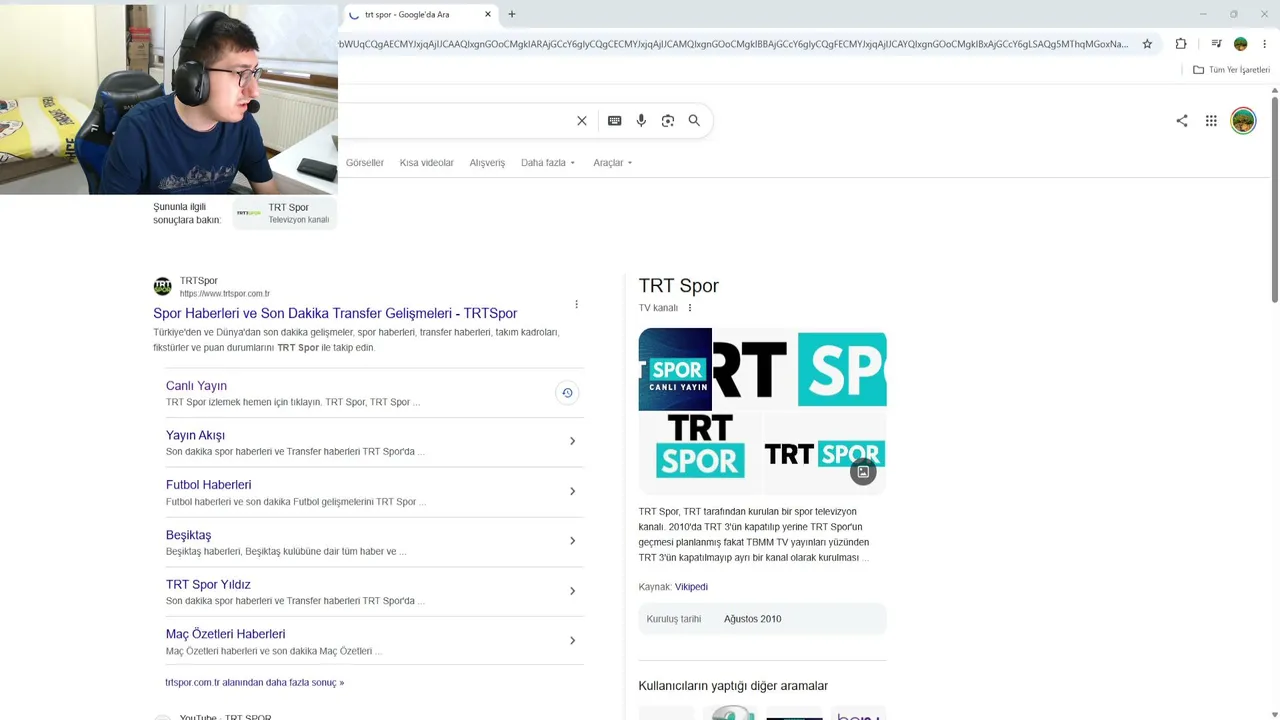Open more images via the image icon
The width and height of the screenshot is (1280, 720).
point(863,472)
